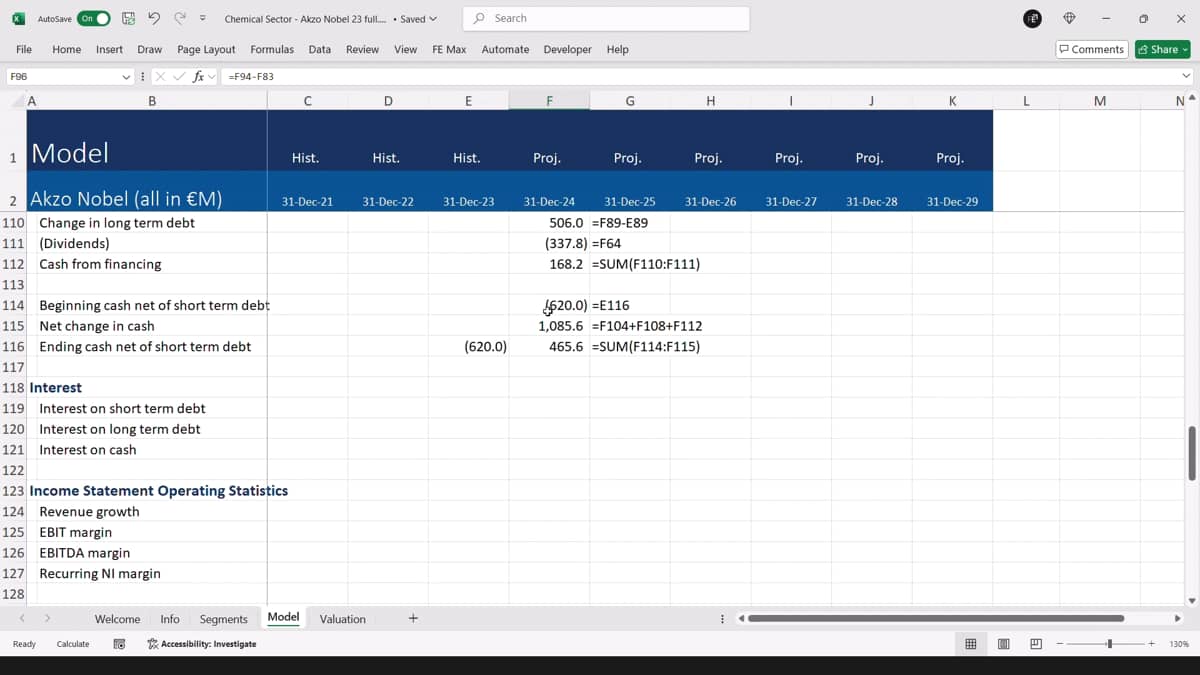
Task: Click the diamond premium icon in title bar
Action: click(1069, 18)
